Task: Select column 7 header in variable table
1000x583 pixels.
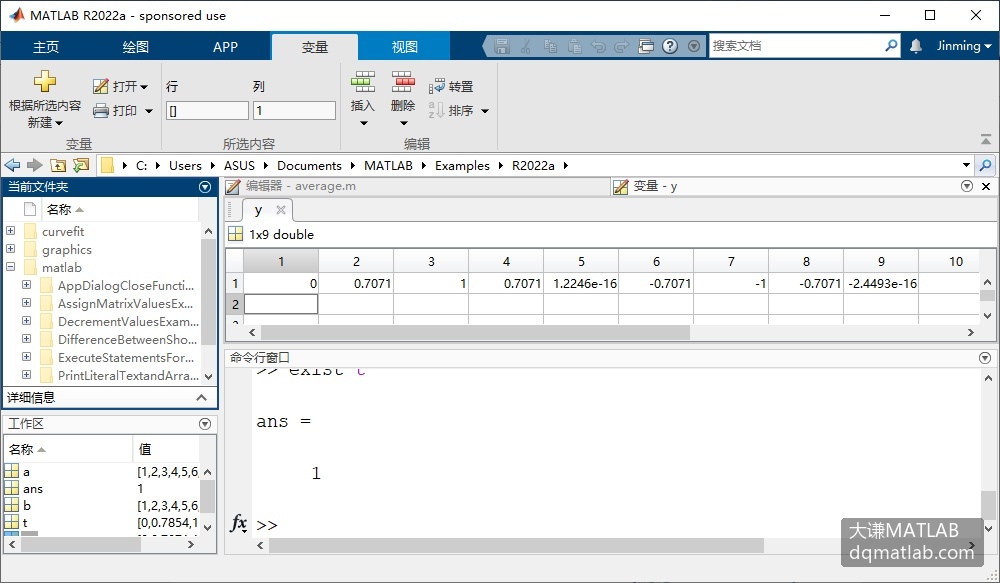Action: (x=731, y=262)
